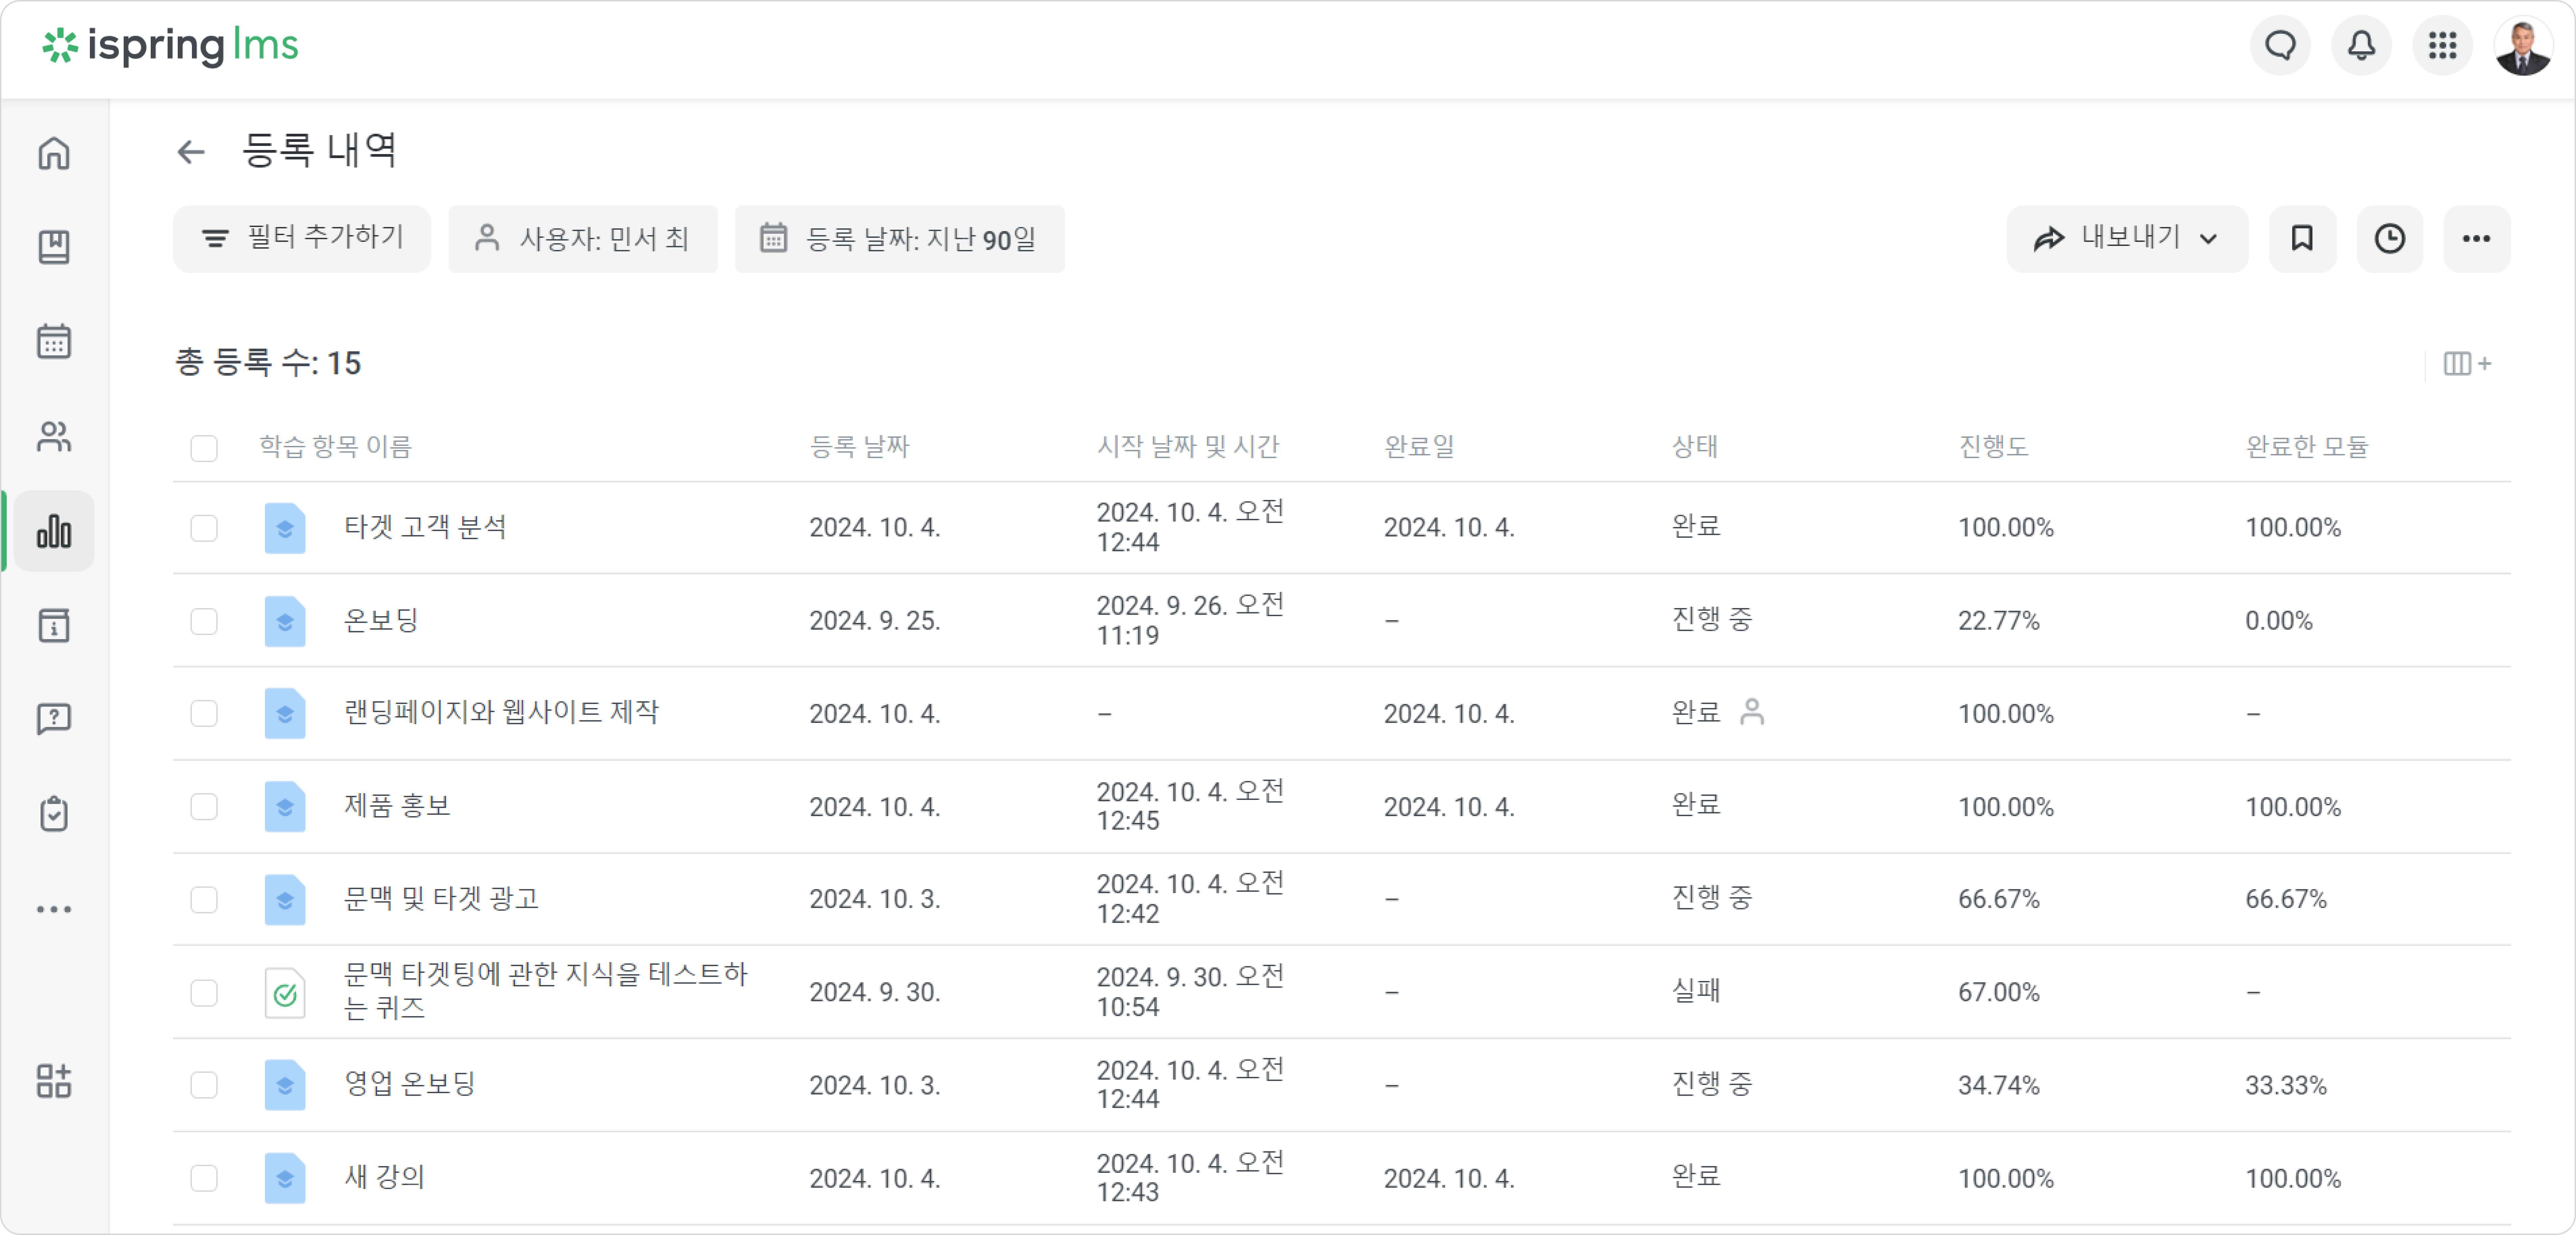This screenshot has height=1235, width=2576.
Task: Sort by 상태 column header
Action: pos(1695,447)
